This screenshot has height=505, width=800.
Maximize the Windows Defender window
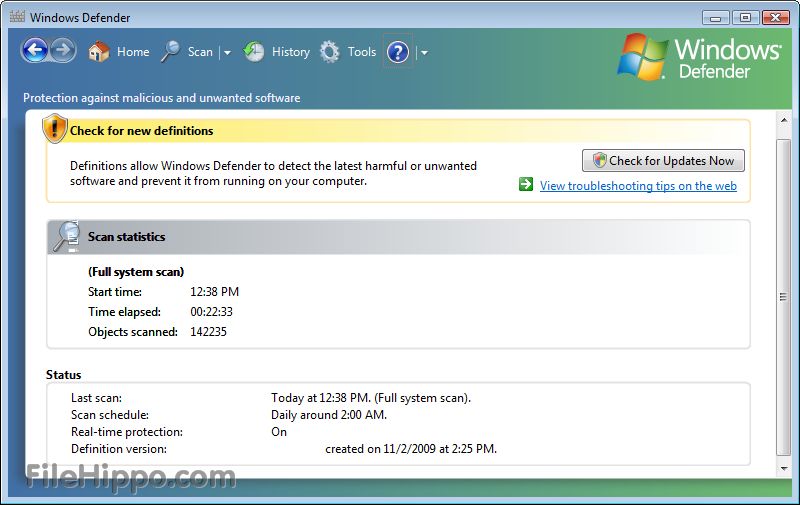tap(745, 18)
